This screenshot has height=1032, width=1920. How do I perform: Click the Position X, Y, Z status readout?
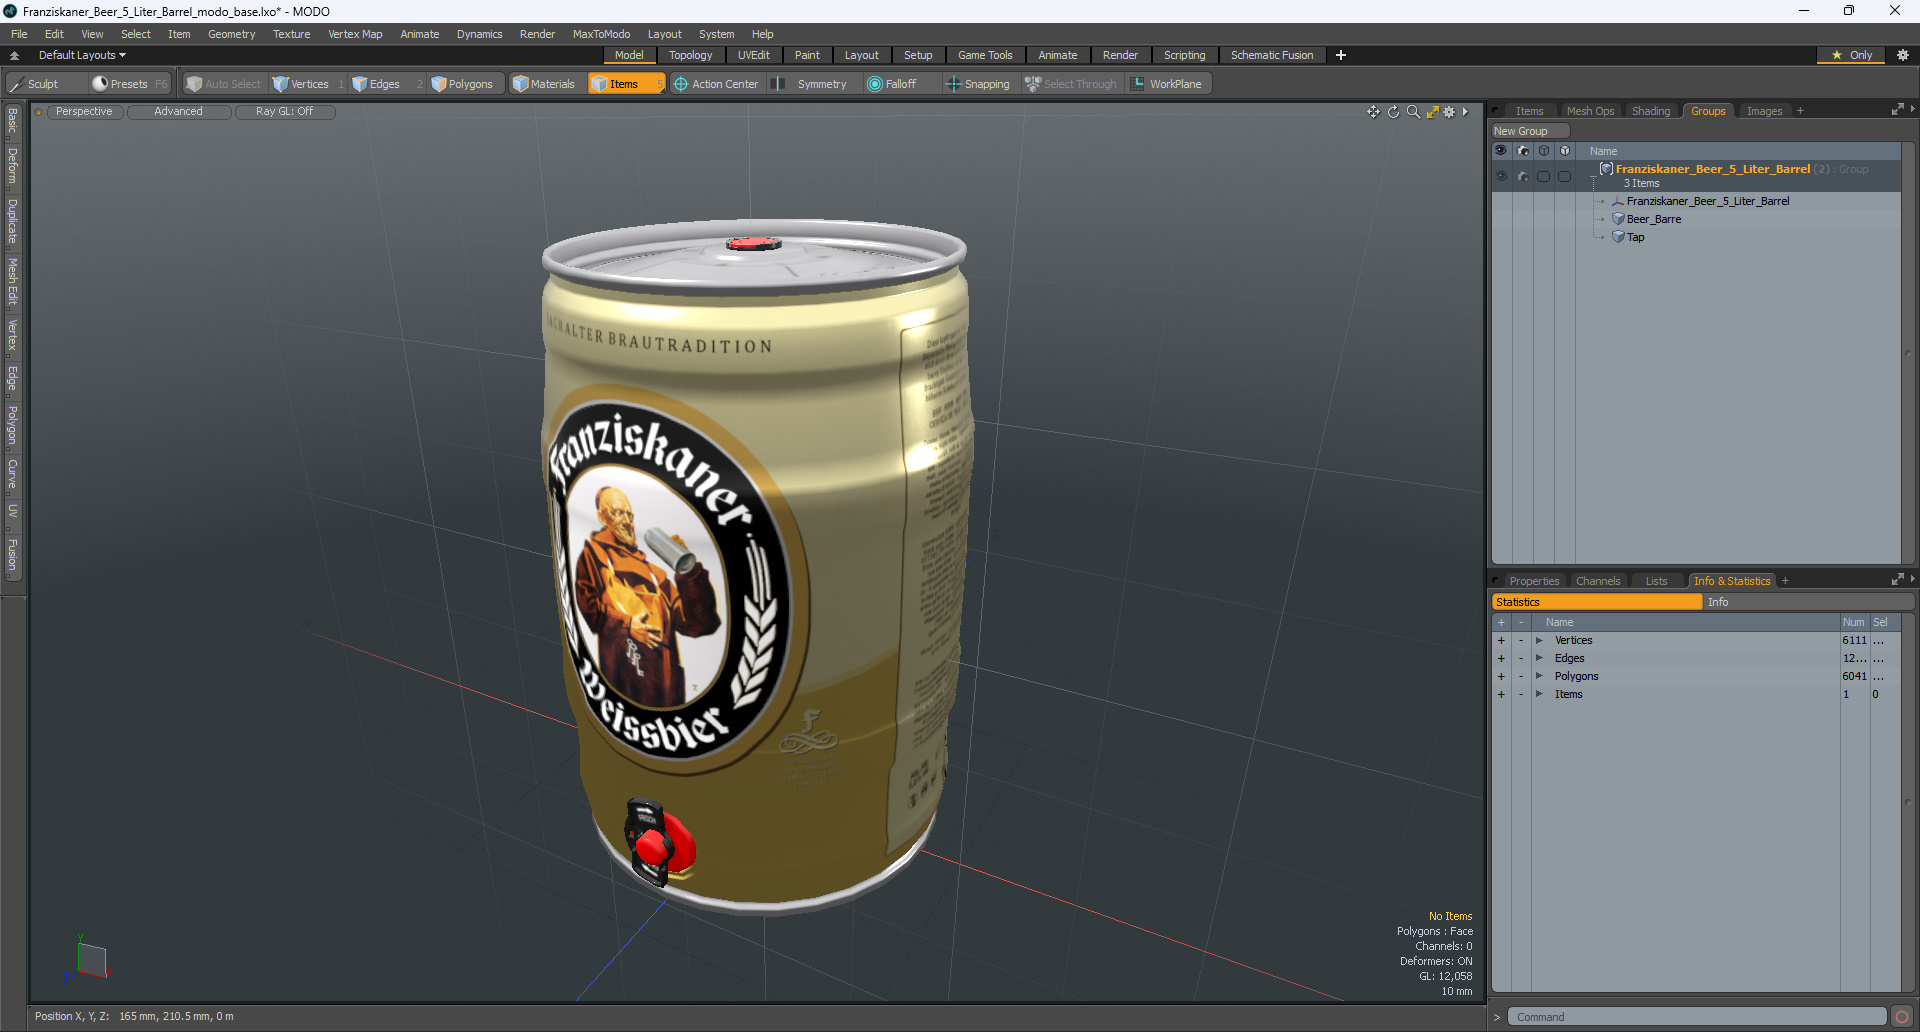point(134,1016)
